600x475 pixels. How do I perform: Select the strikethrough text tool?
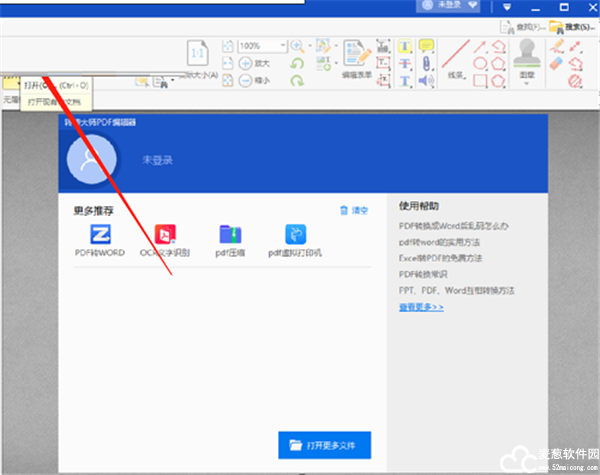[x=405, y=64]
